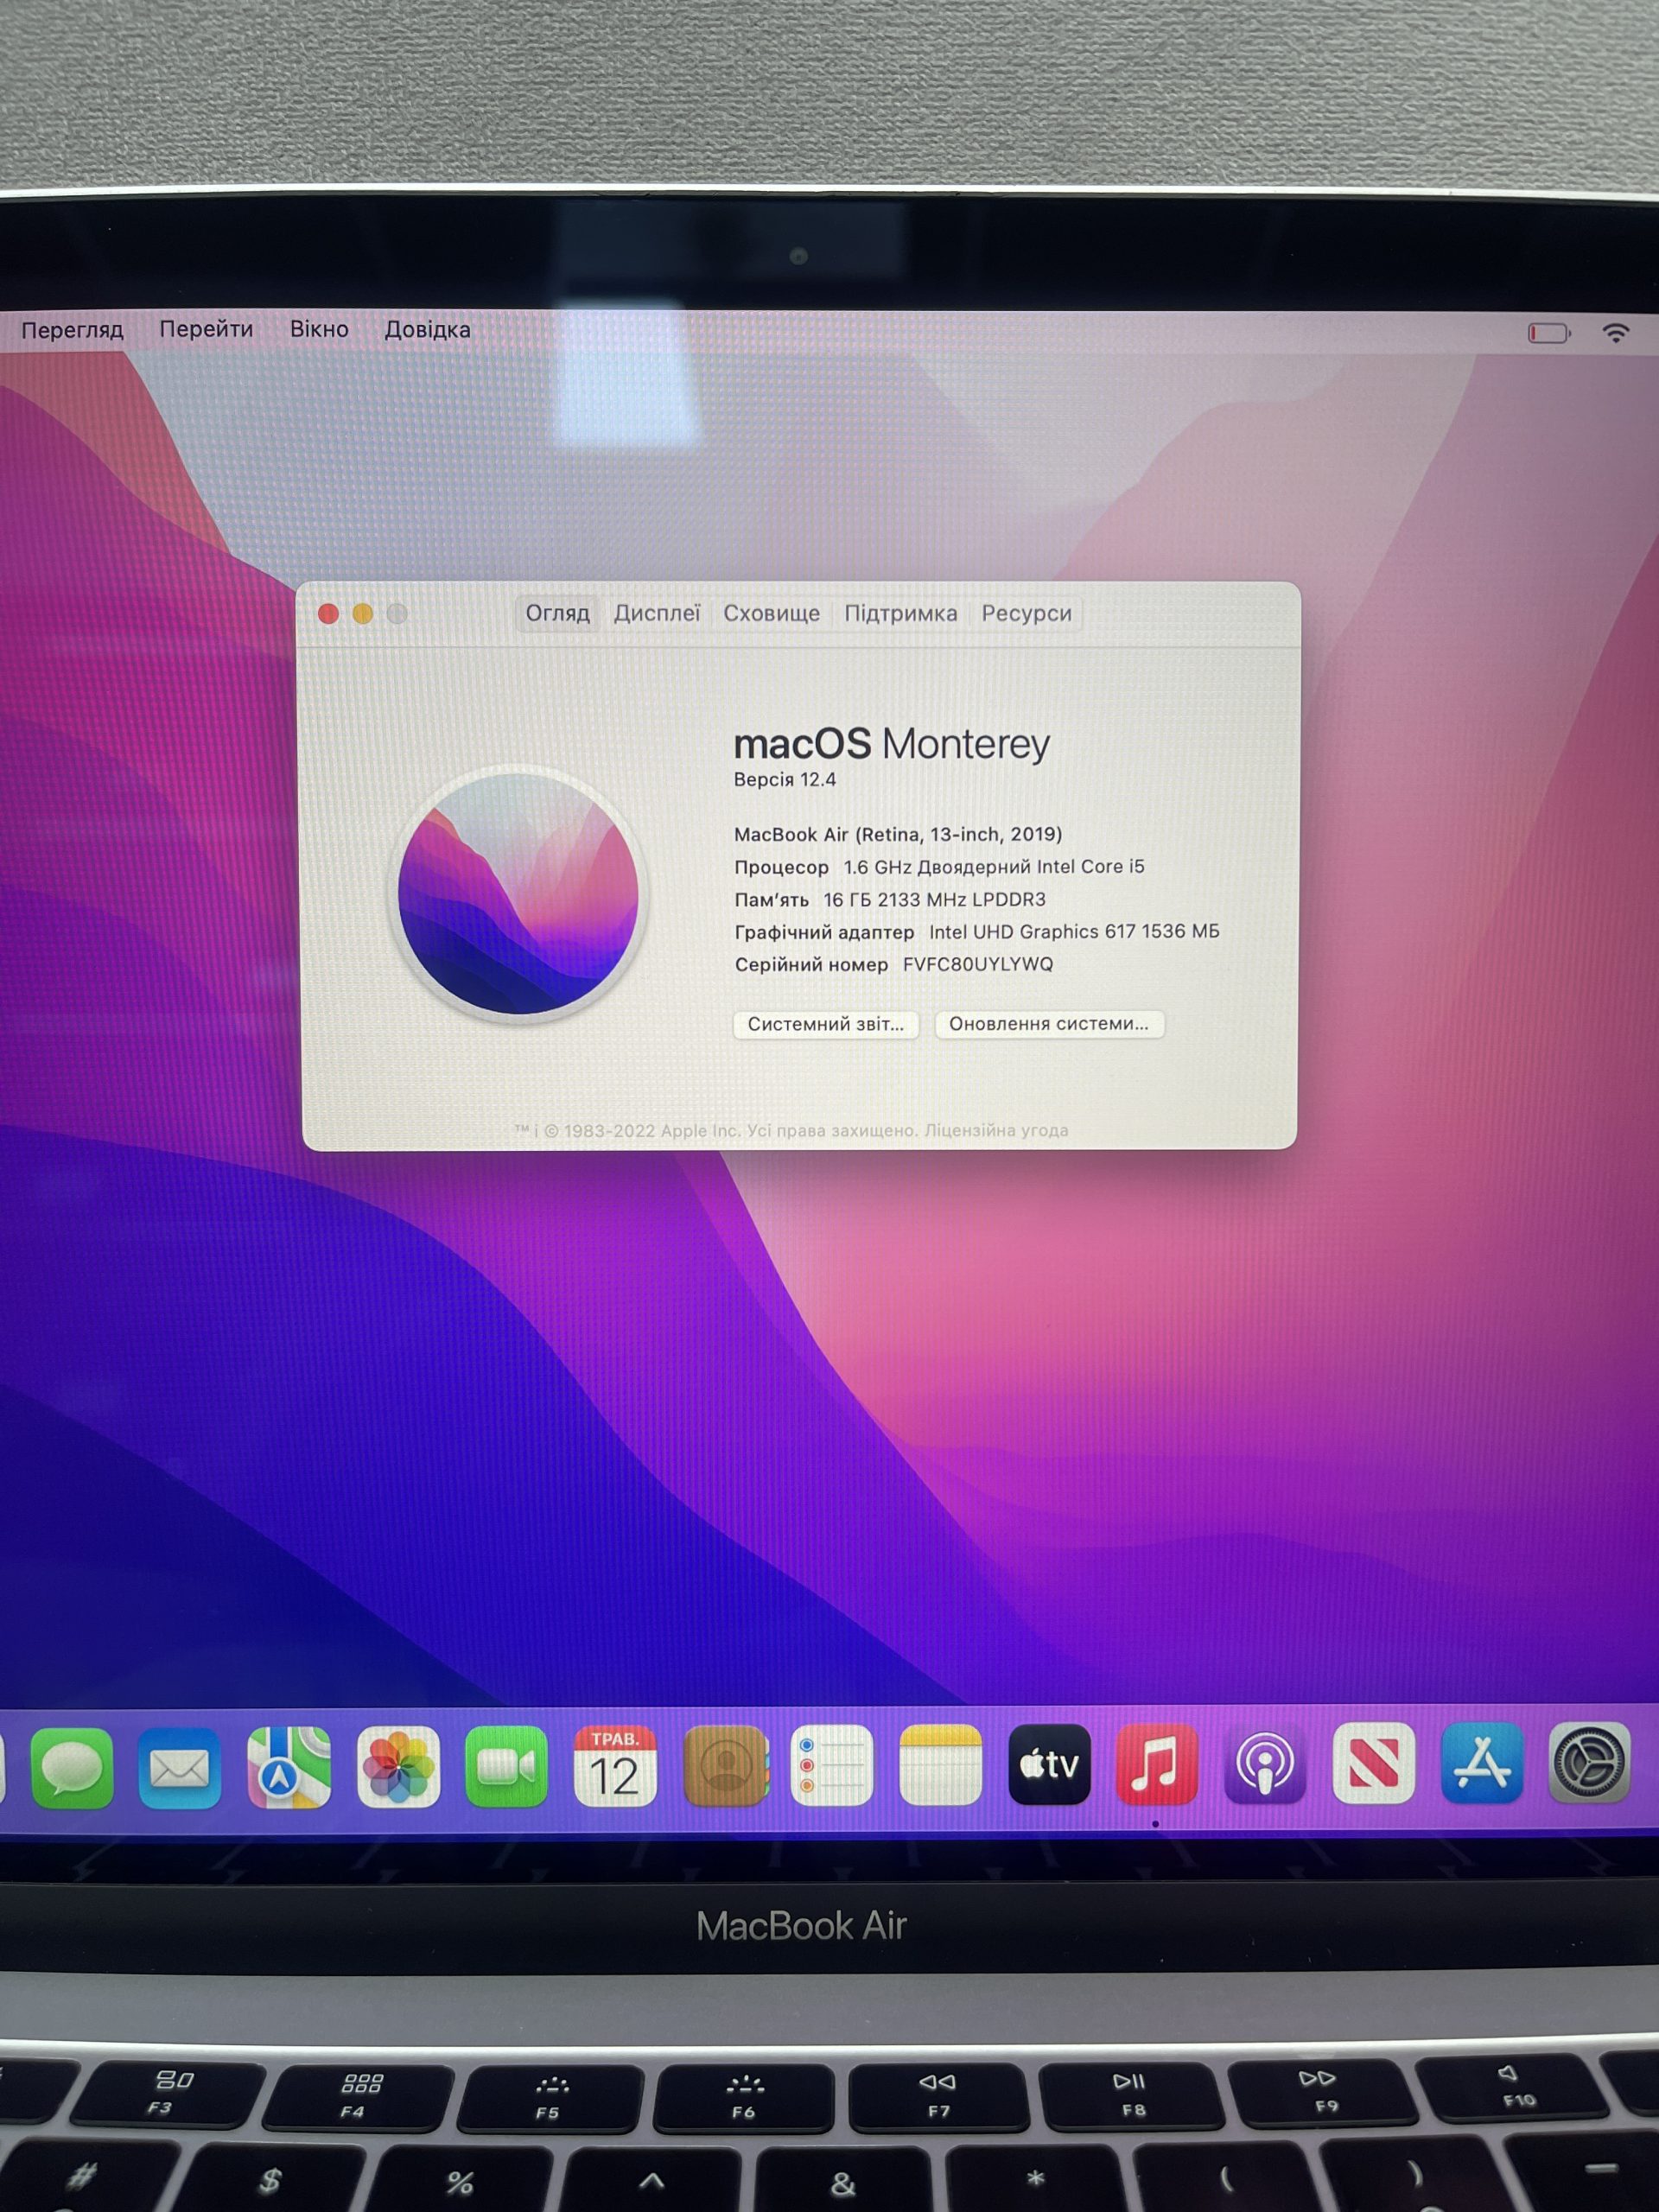Open the Довідка menu
This screenshot has height=2212, width=1659.
pyautogui.click(x=427, y=329)
